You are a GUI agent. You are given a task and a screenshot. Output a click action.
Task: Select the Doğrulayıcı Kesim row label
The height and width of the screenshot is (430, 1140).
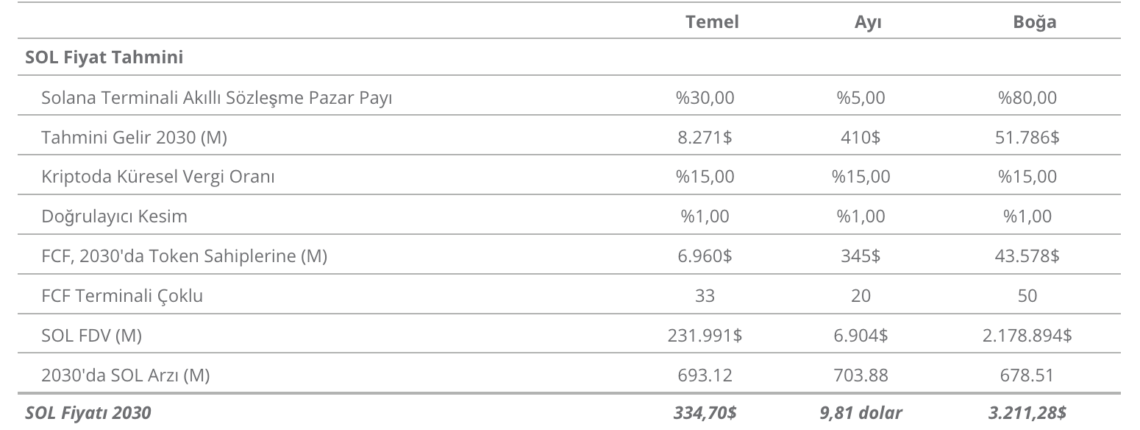114,217
